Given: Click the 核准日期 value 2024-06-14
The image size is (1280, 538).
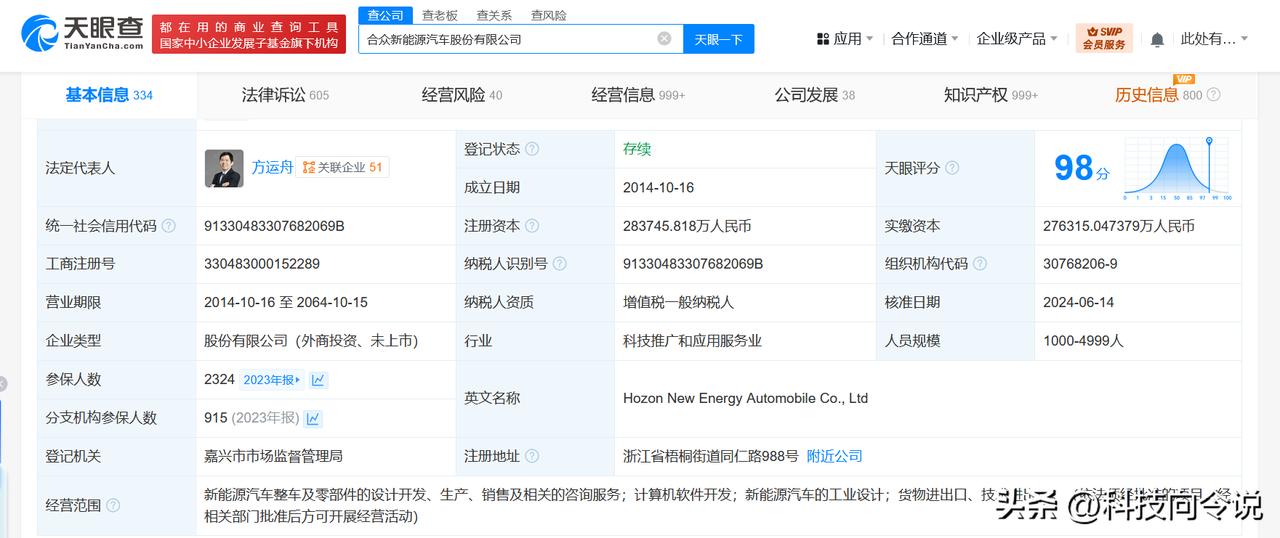Looking at the screenshot, I should [1078, 302].
